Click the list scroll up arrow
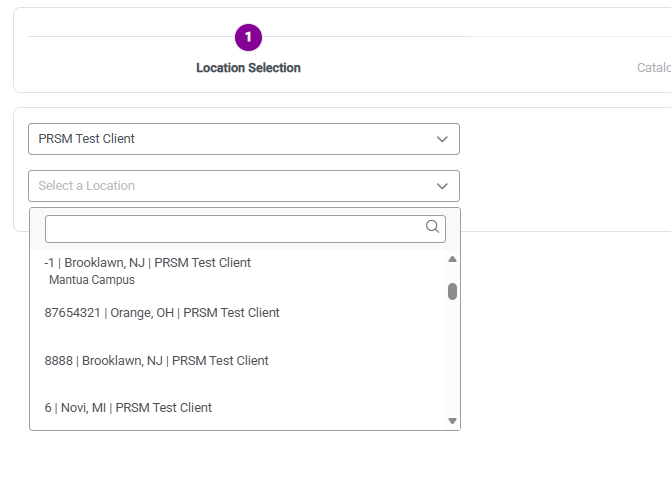Screen dimensions: 671x504 [452, 259]
